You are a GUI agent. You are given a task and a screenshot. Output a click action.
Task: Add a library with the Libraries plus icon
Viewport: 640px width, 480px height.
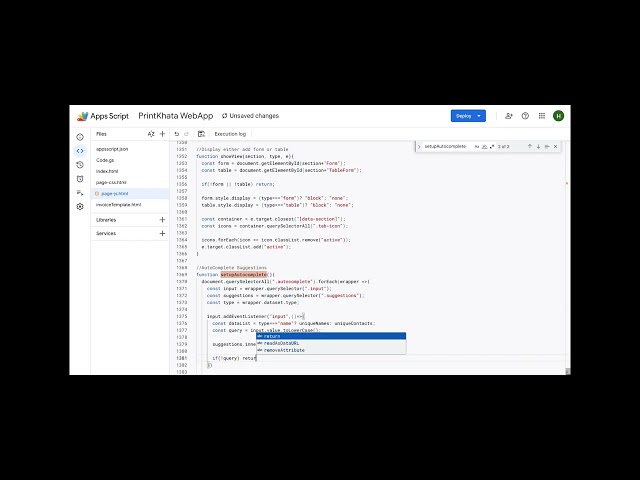point(162,220)
